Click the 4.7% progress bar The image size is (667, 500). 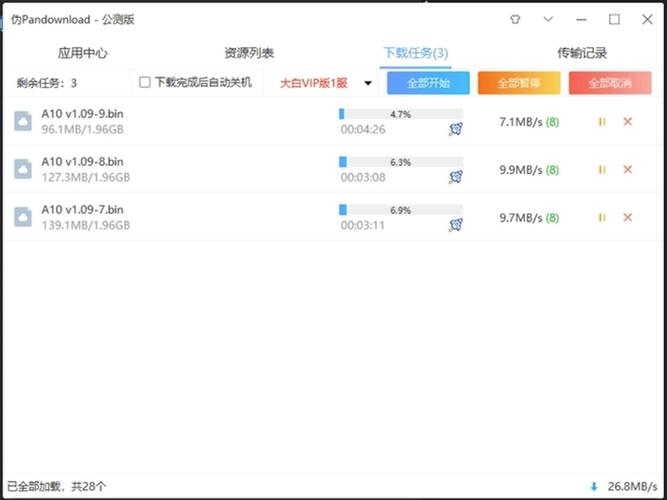pos(401,114)
